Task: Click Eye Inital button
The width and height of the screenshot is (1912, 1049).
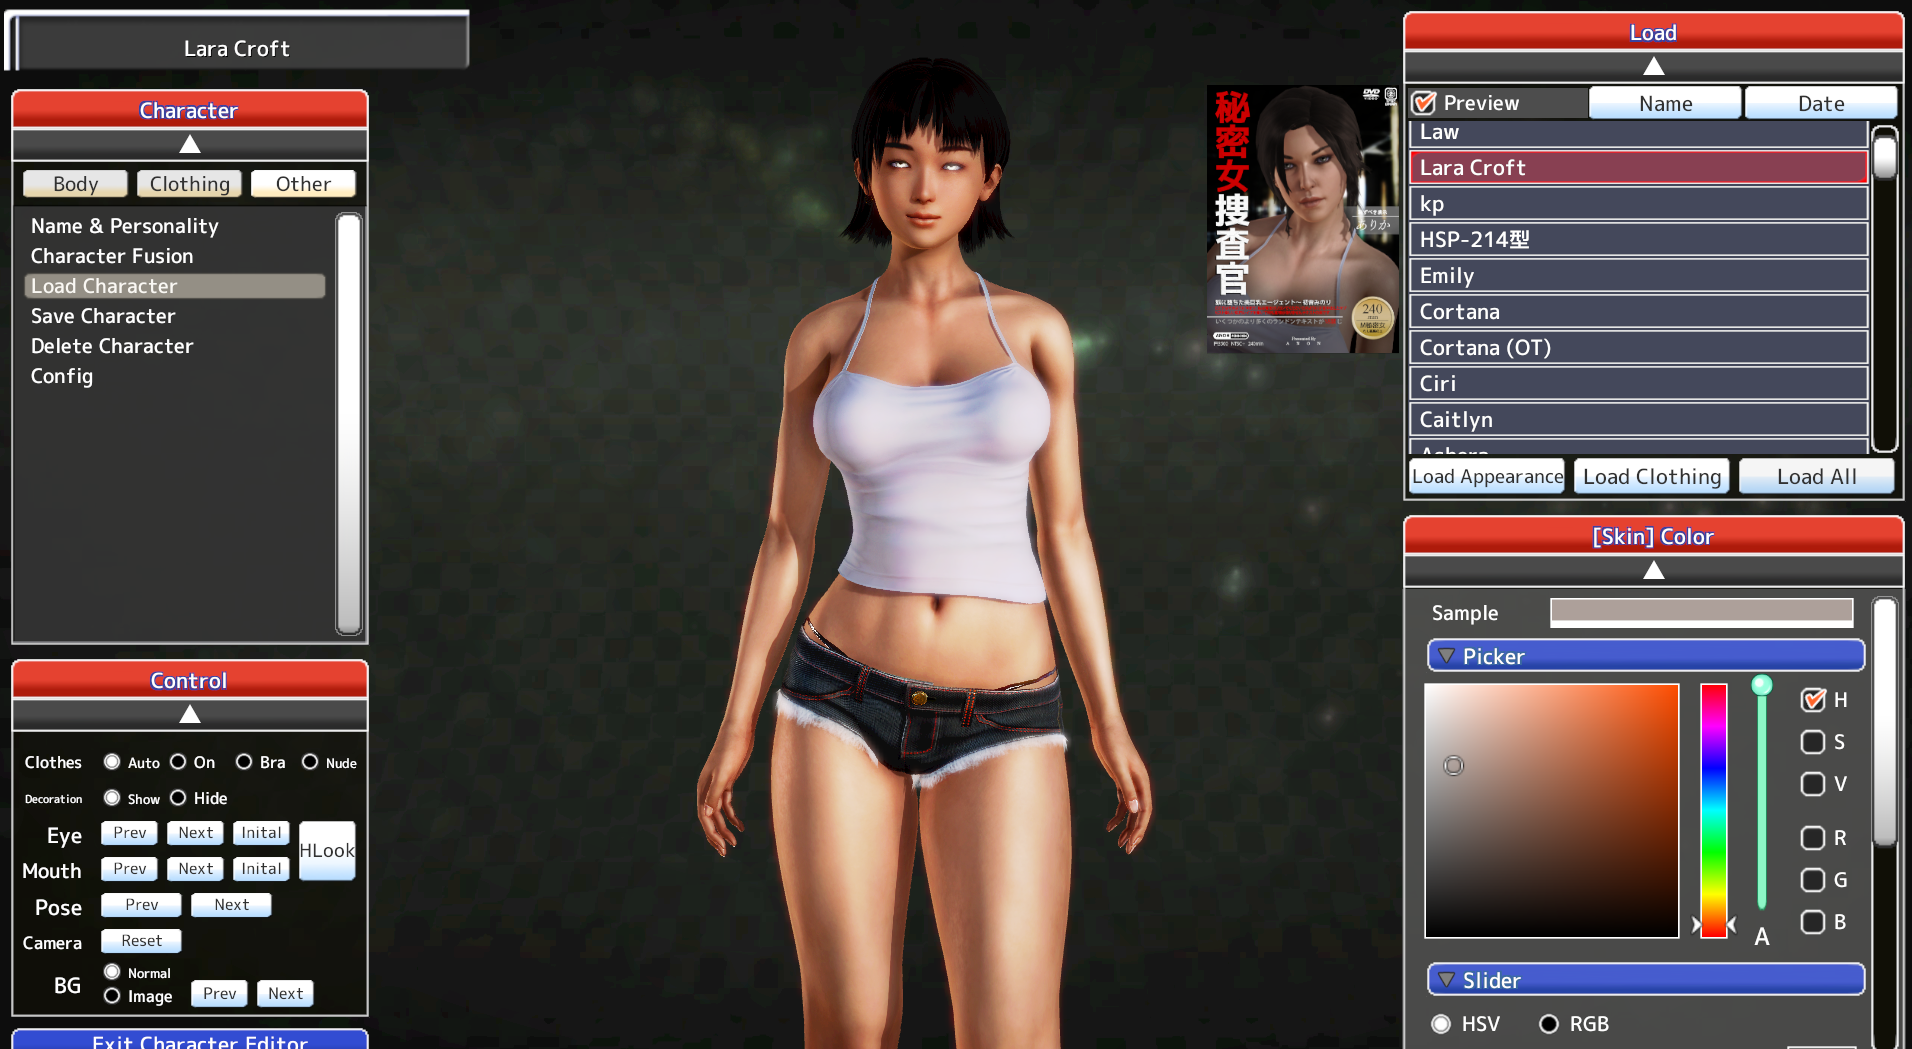Action: pos(261,833)
